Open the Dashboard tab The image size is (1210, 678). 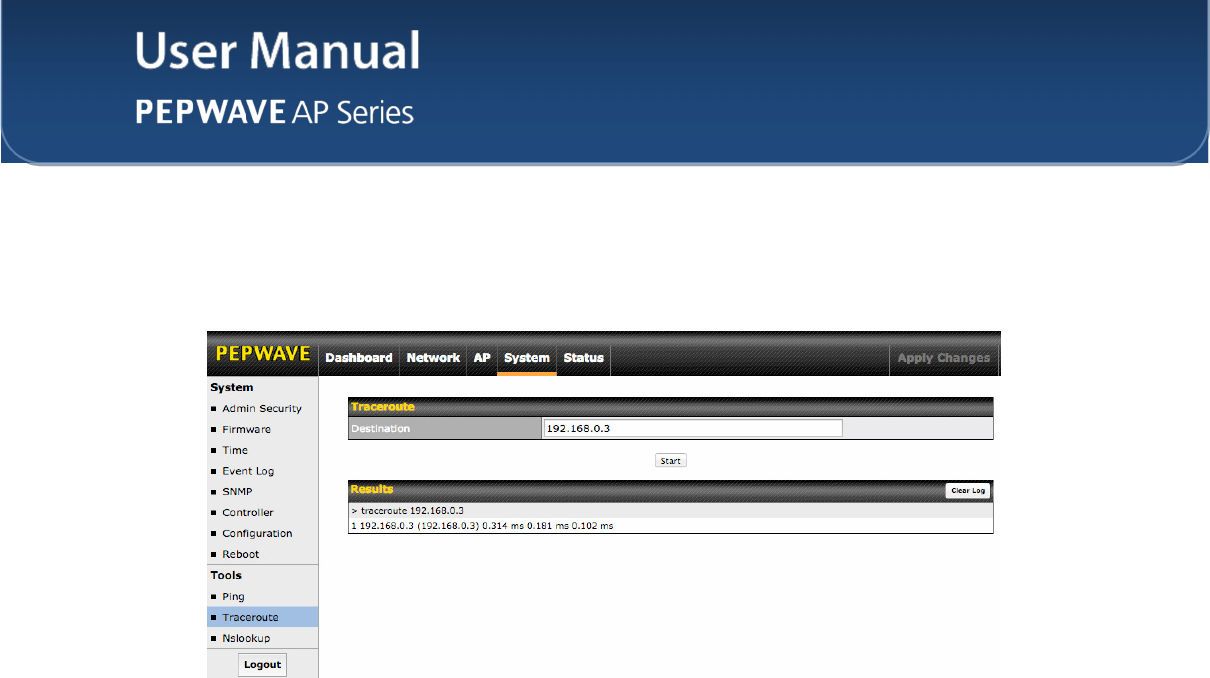[x=359, y=358]
